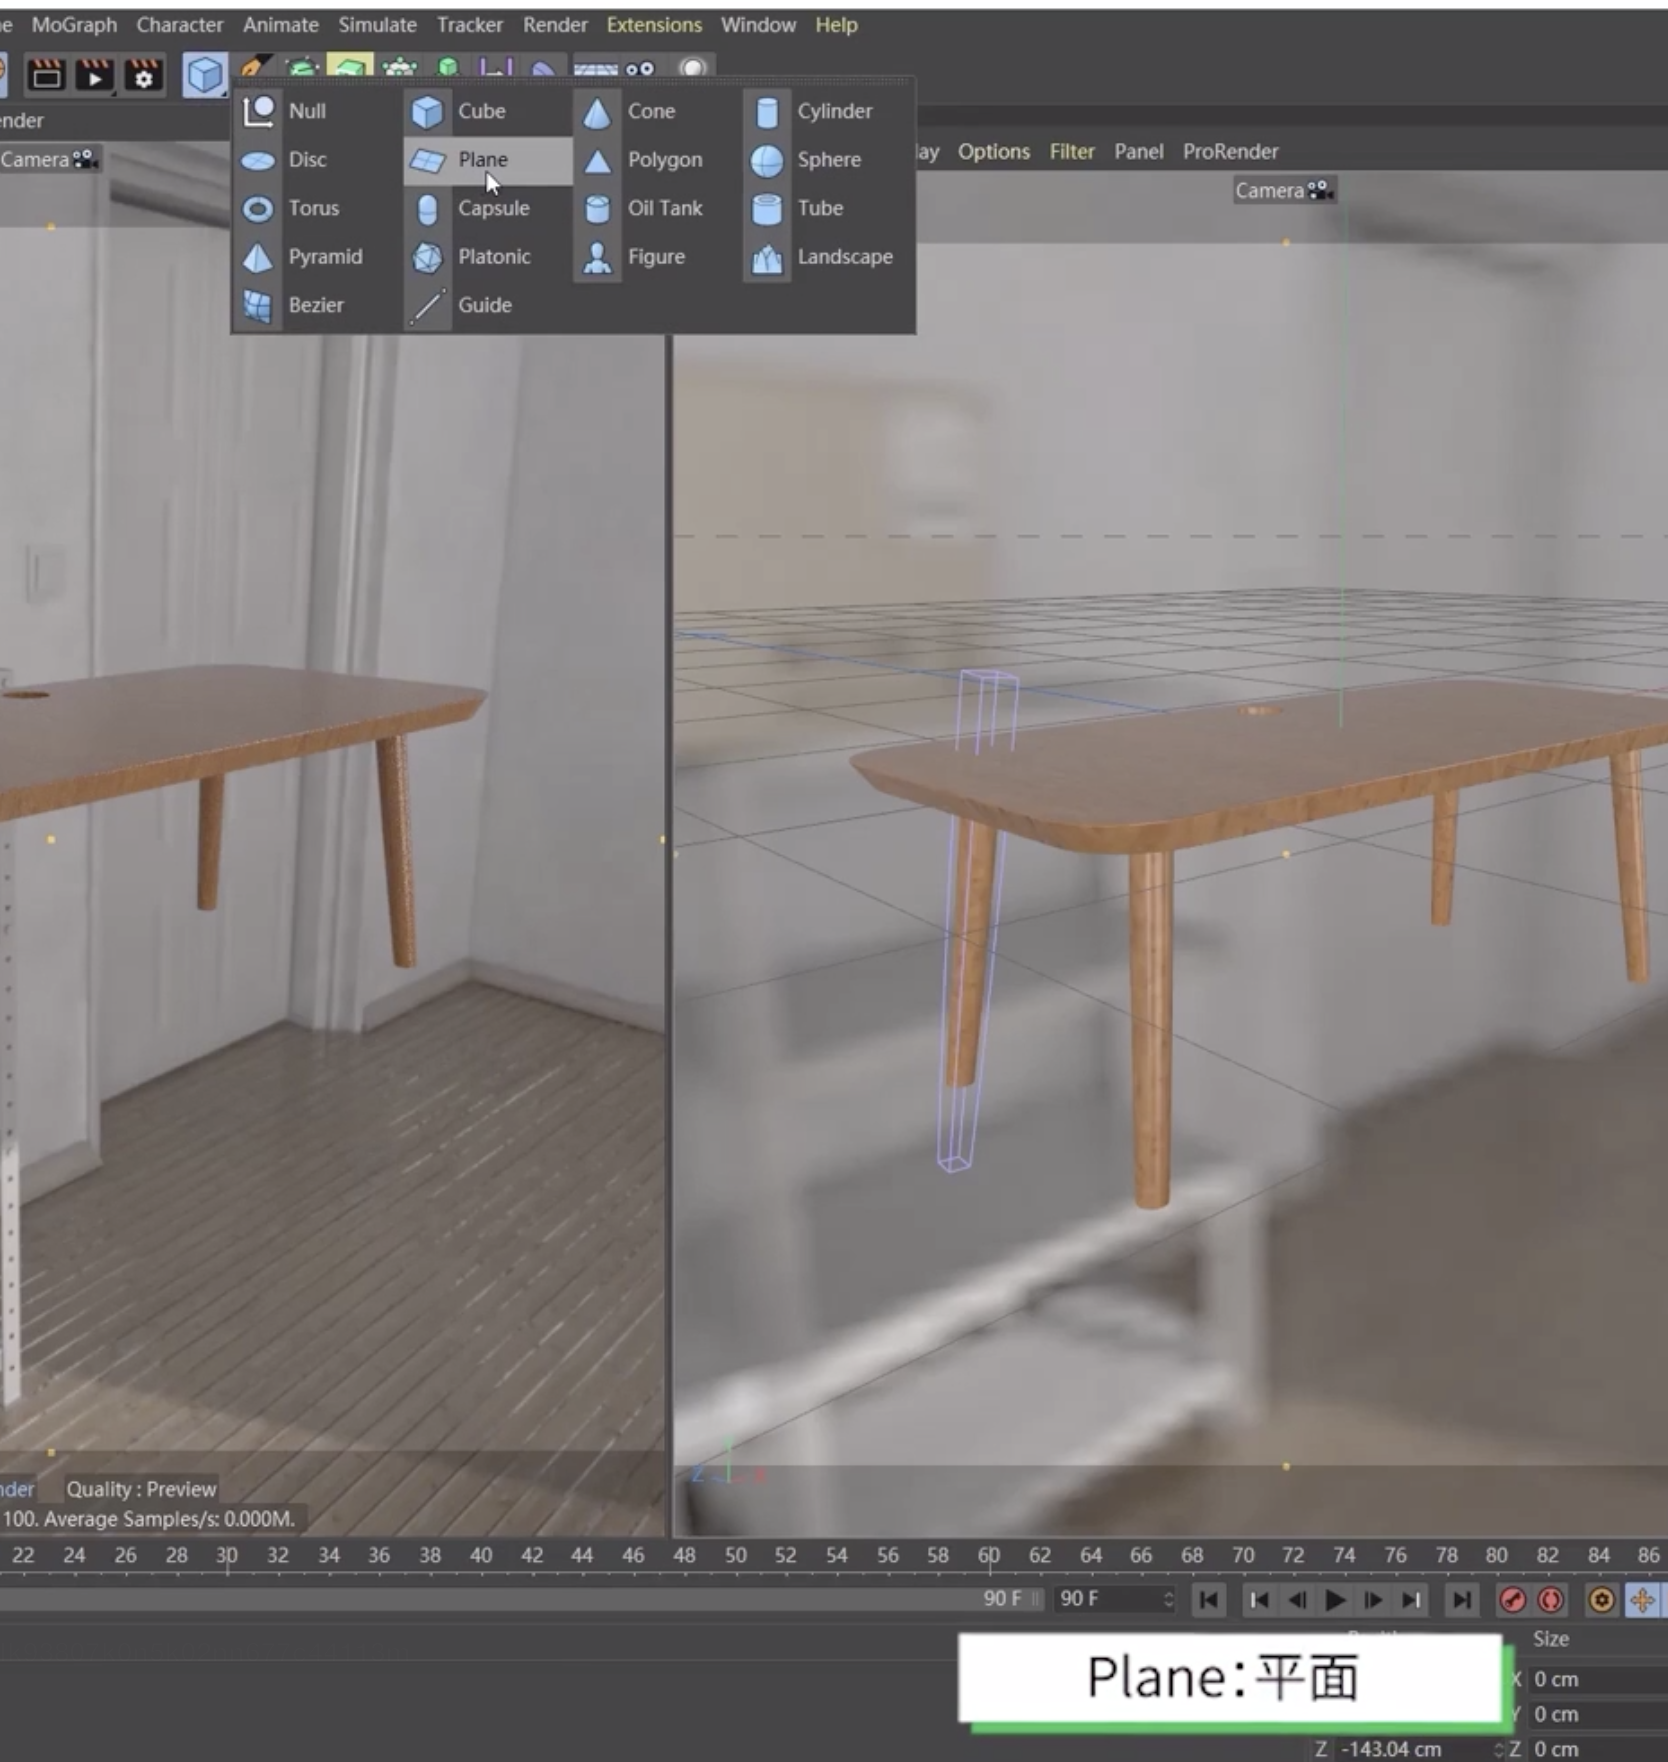Insert a Guide object
This screenshot has height=1762, width=1668.
click(x=488, y=305)
